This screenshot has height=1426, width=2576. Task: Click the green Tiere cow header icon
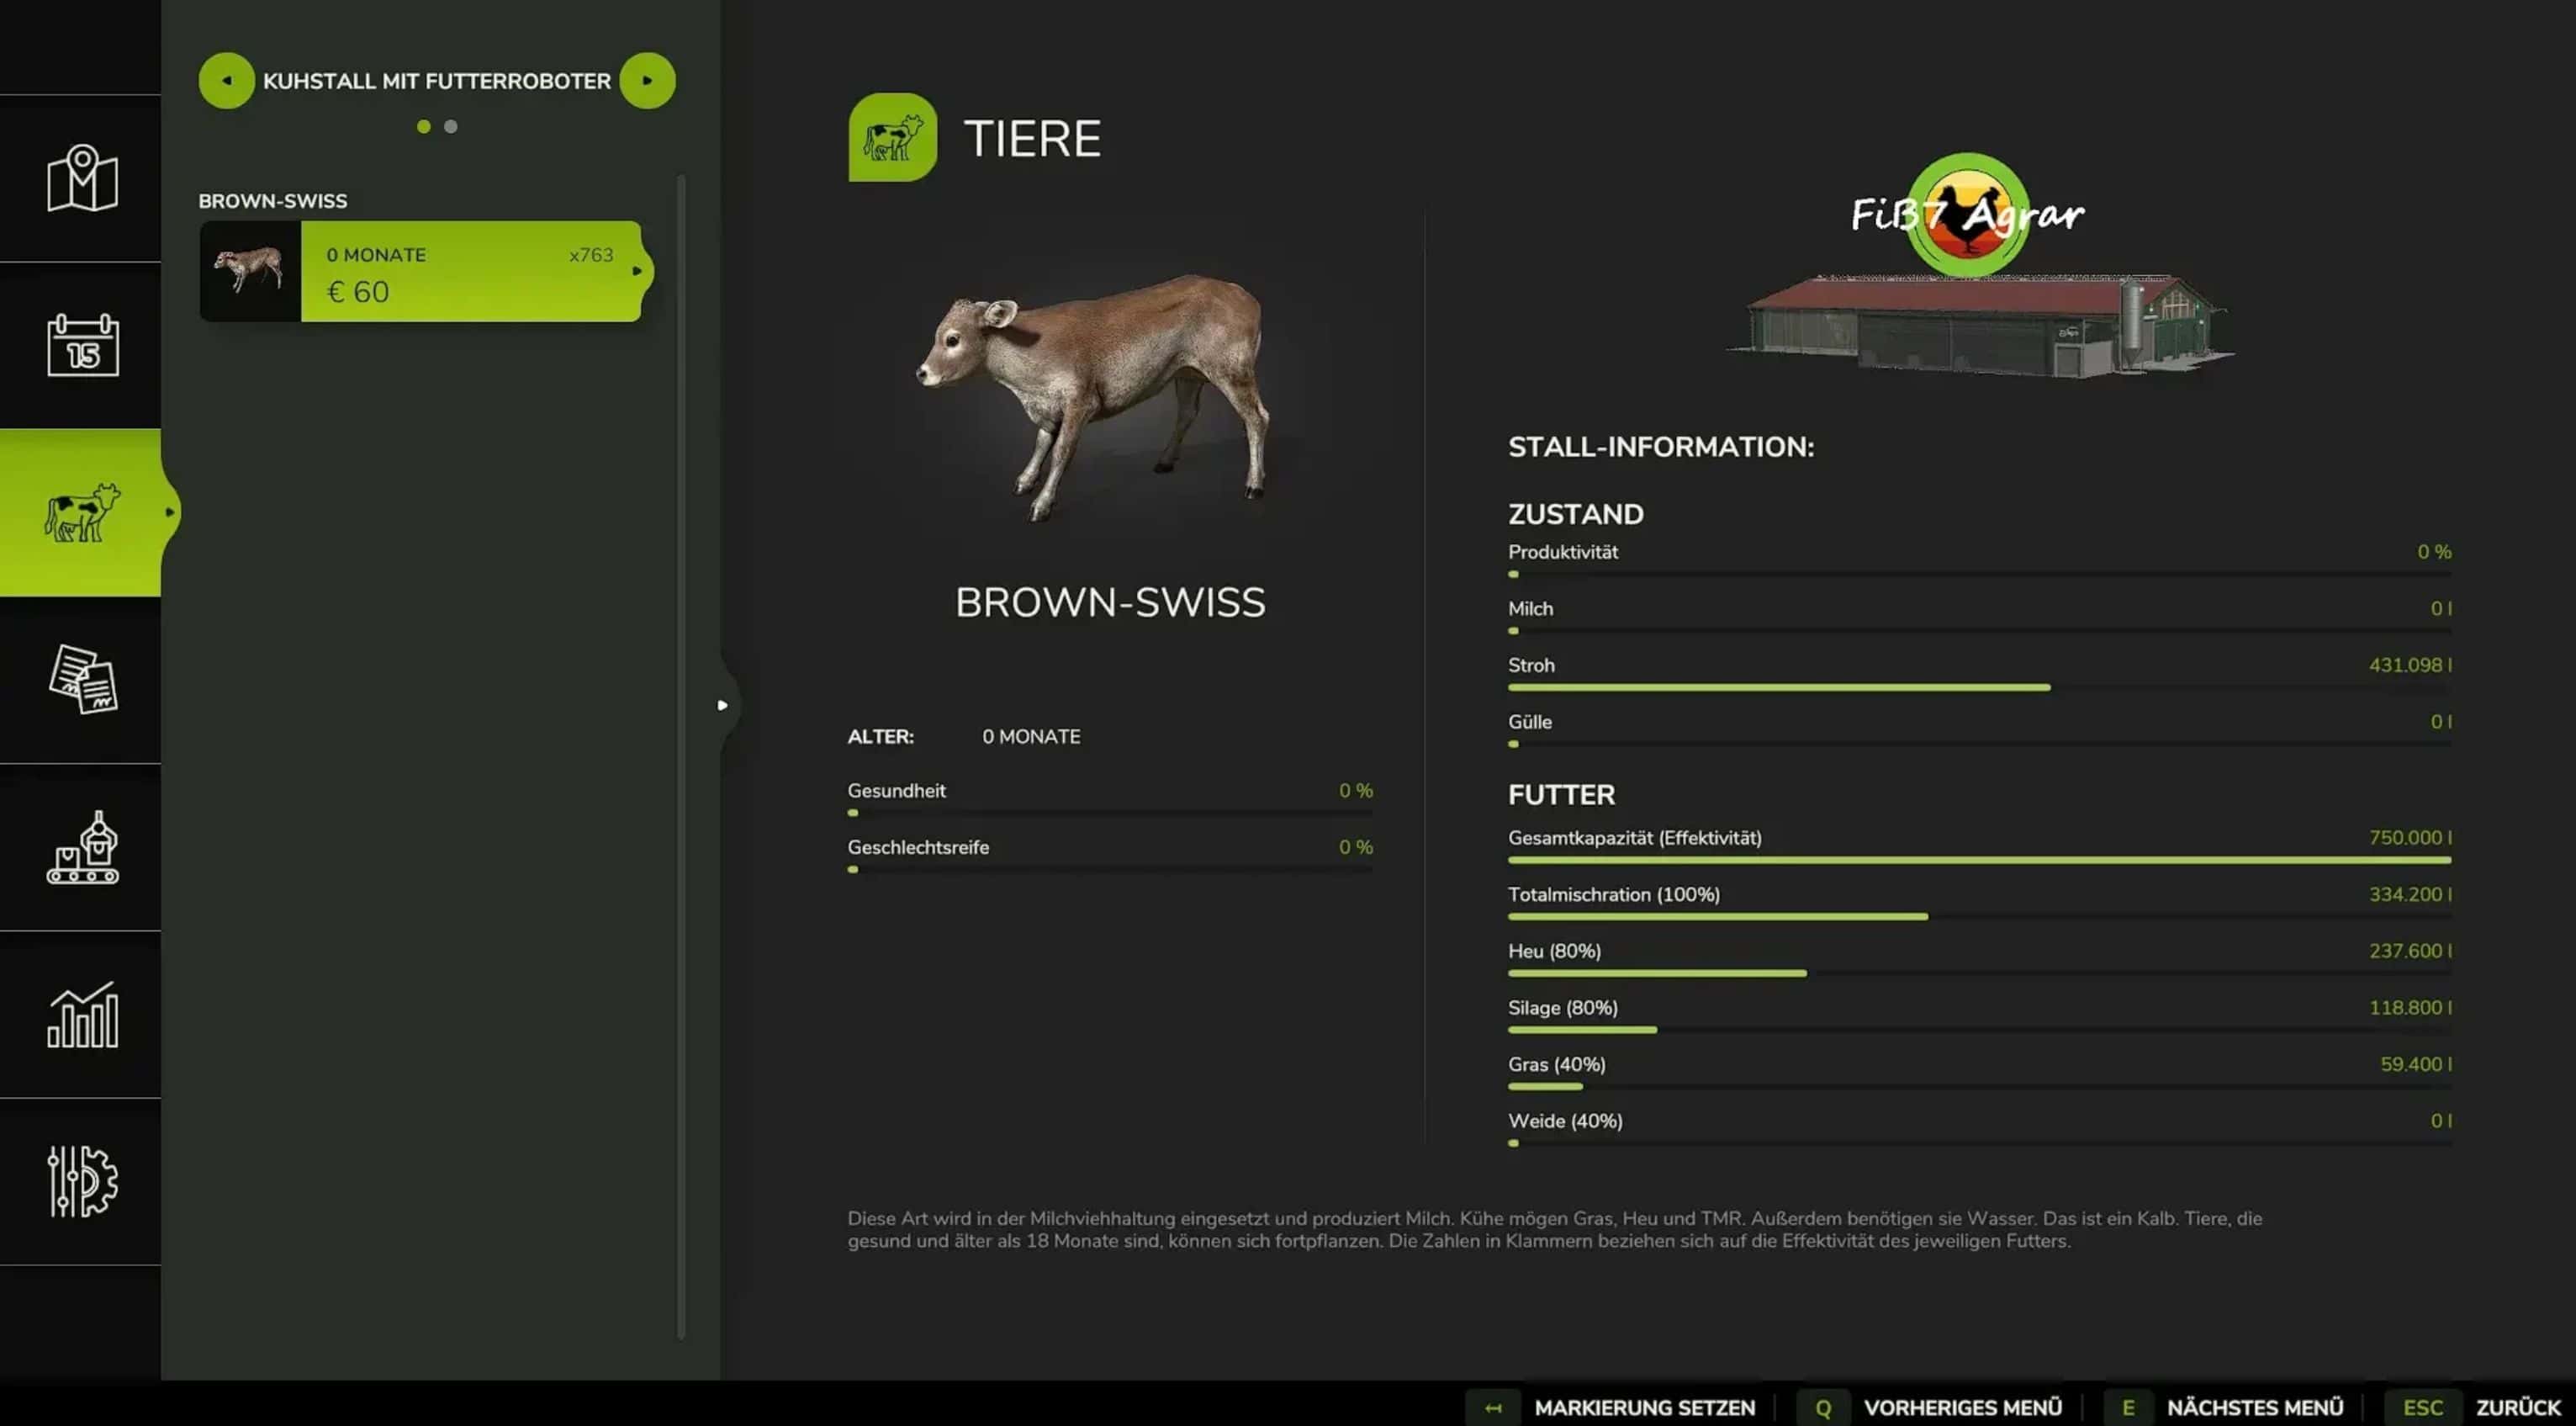[x=892, y=137]
